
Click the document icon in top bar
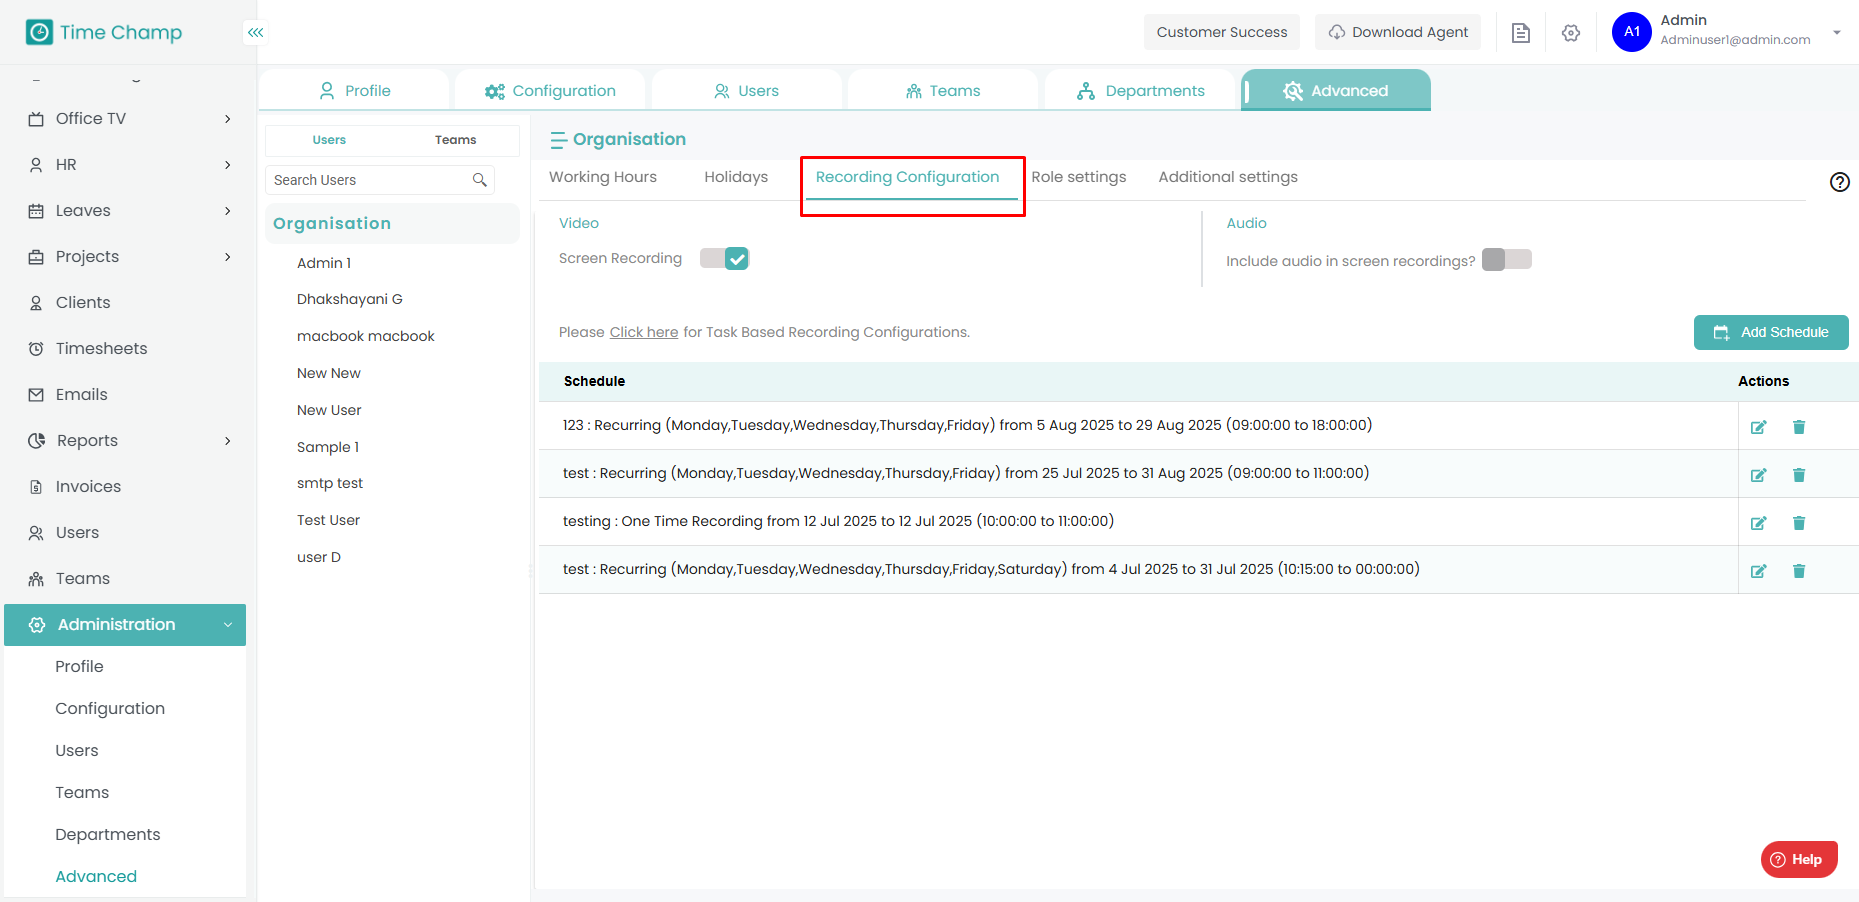pyautogui.click(x=1520, y=33)
